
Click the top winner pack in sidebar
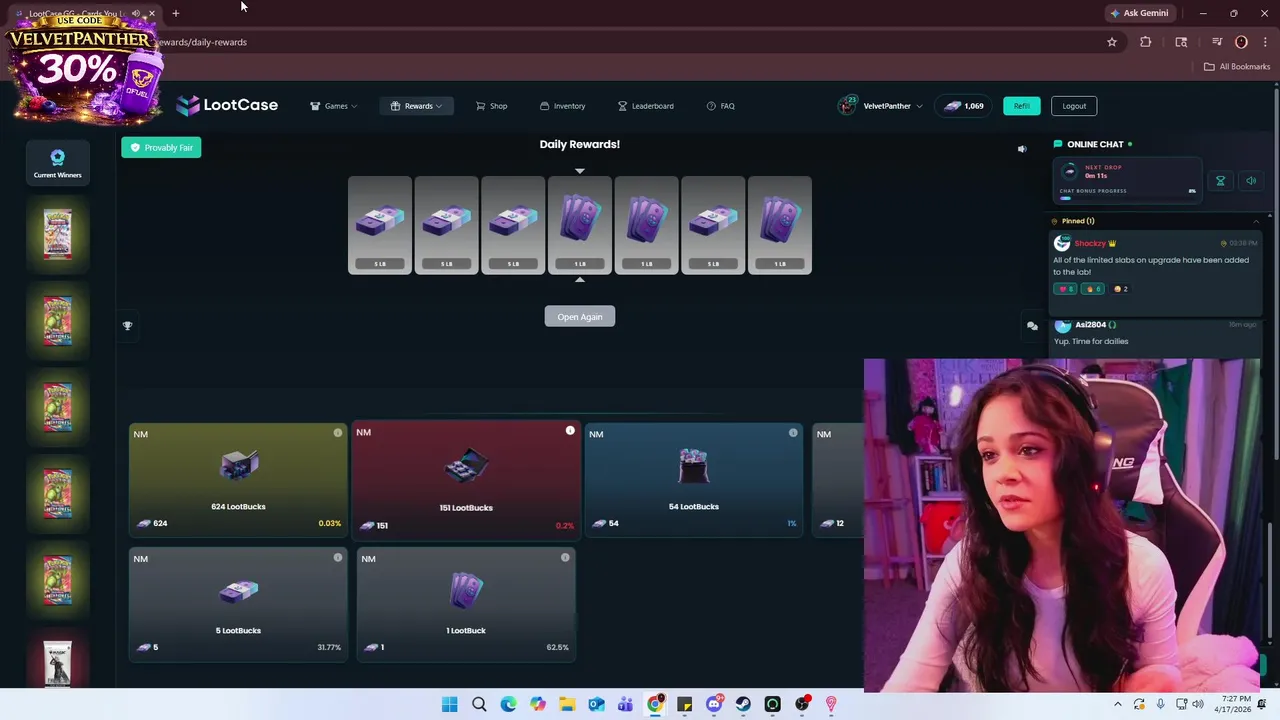point(58,234)
